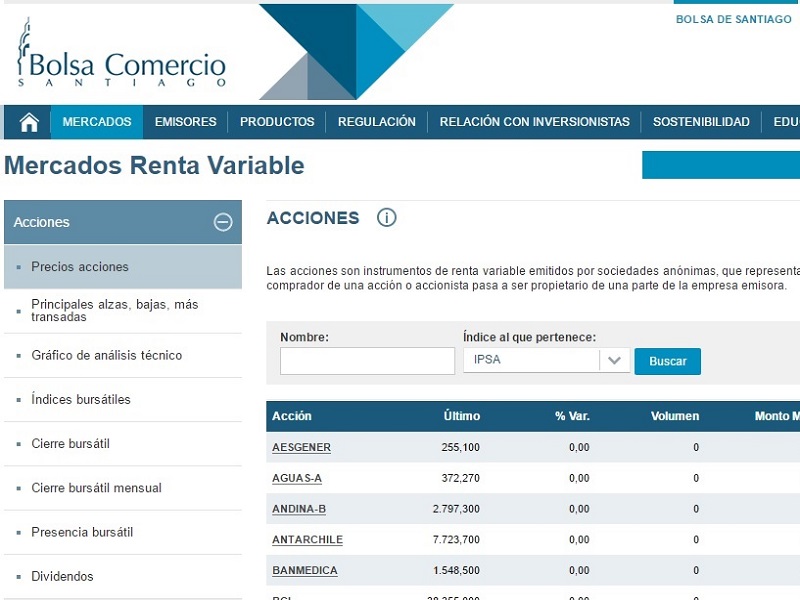Click the Bolsa Comercio Santiago logo
Image resolution: width=800 pixels, height=600 pixels.
tap(118, 55)
